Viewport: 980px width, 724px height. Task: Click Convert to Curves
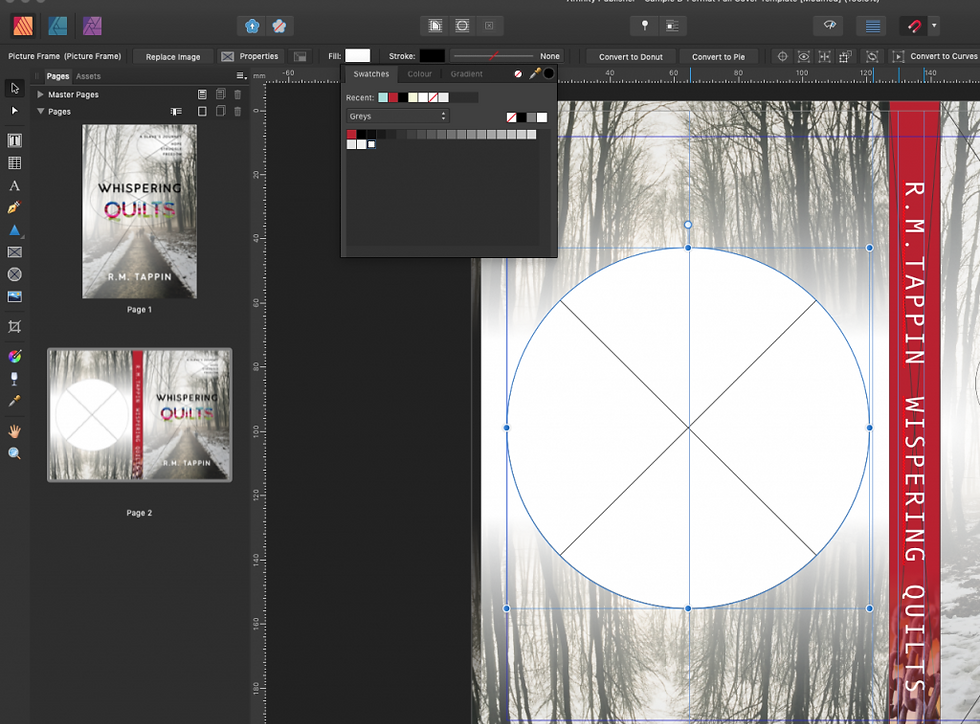point(936,56)
